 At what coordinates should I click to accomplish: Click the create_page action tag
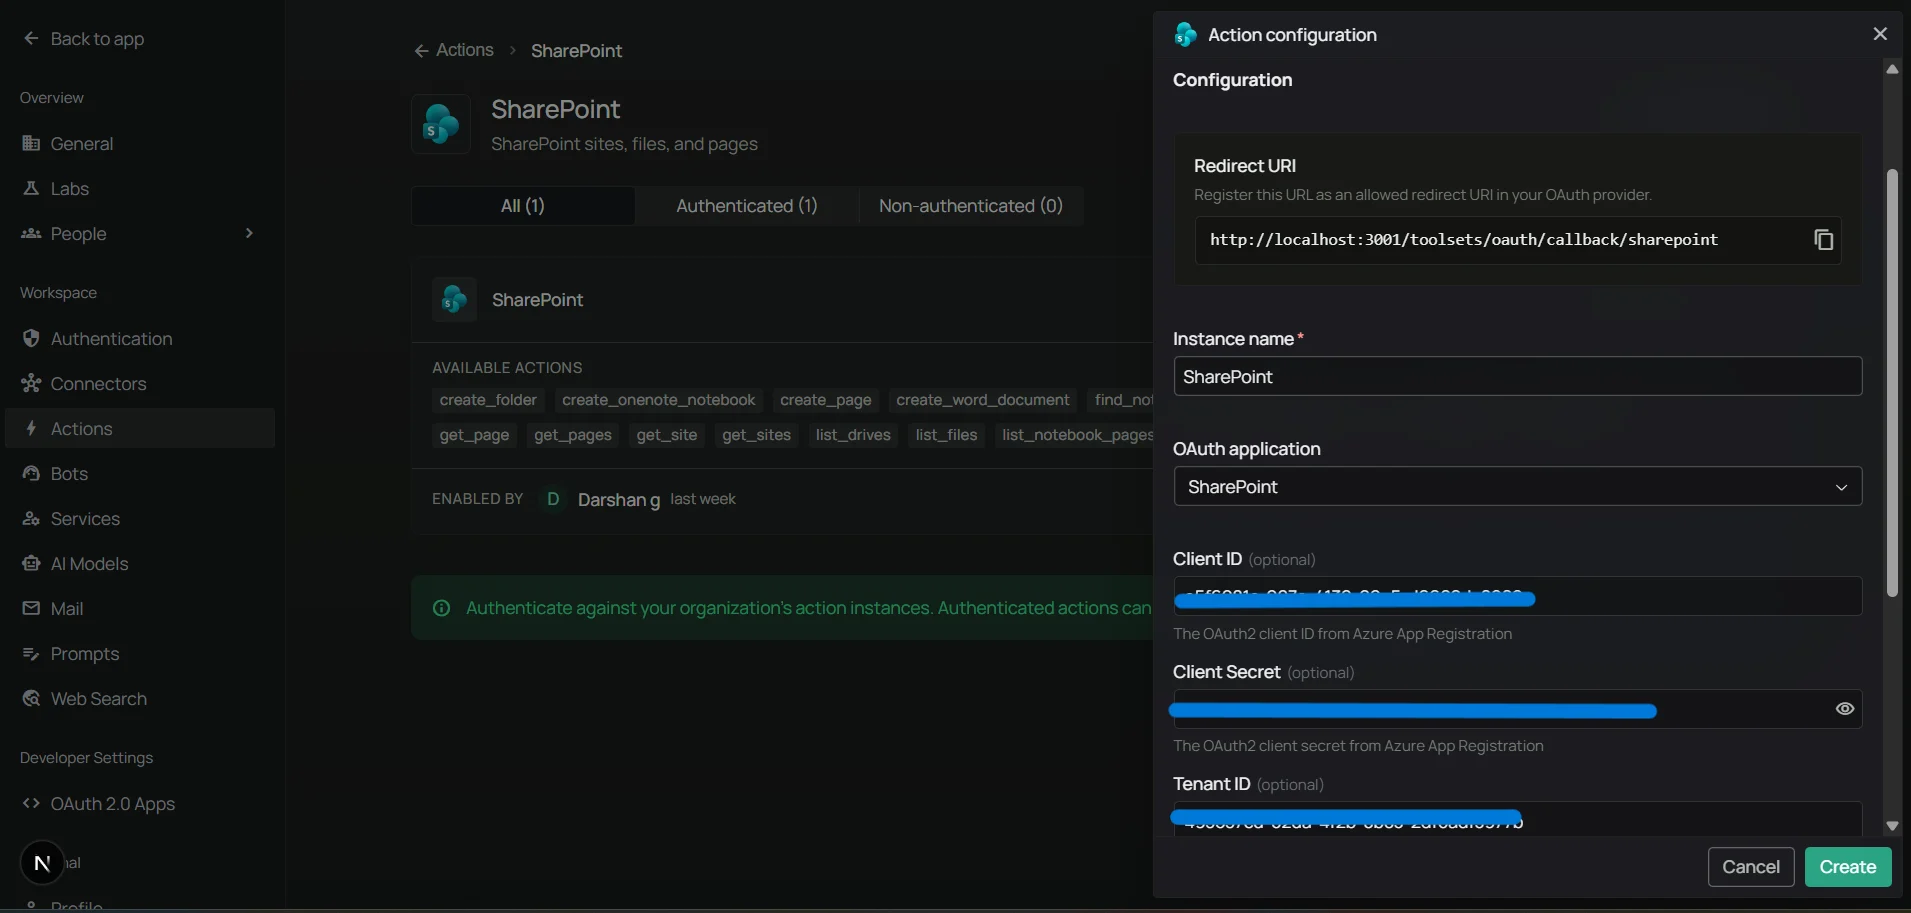tap(825, 400)
